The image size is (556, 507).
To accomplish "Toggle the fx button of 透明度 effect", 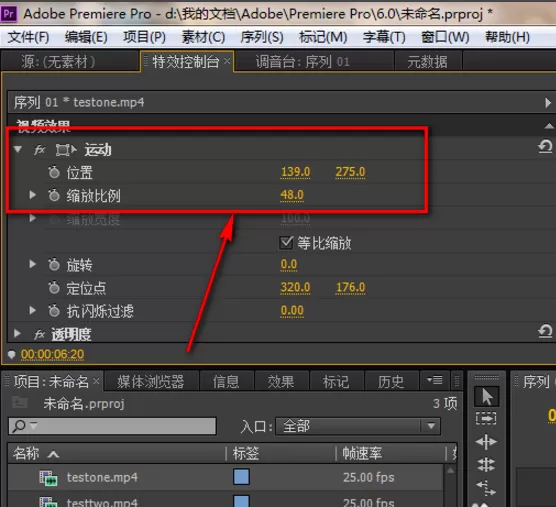I will click(x=40, y=334).
